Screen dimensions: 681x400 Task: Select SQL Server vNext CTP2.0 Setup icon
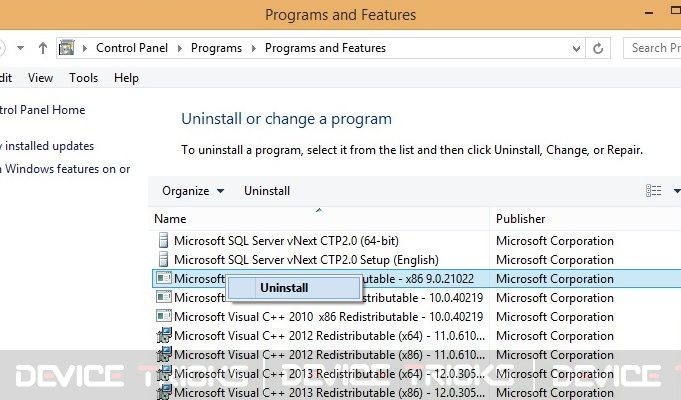[163, 259]
